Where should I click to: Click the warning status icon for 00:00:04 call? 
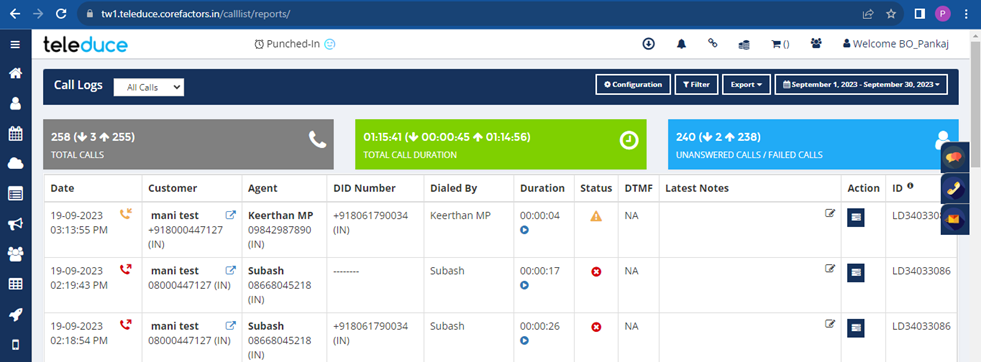[x=596, y=216]
